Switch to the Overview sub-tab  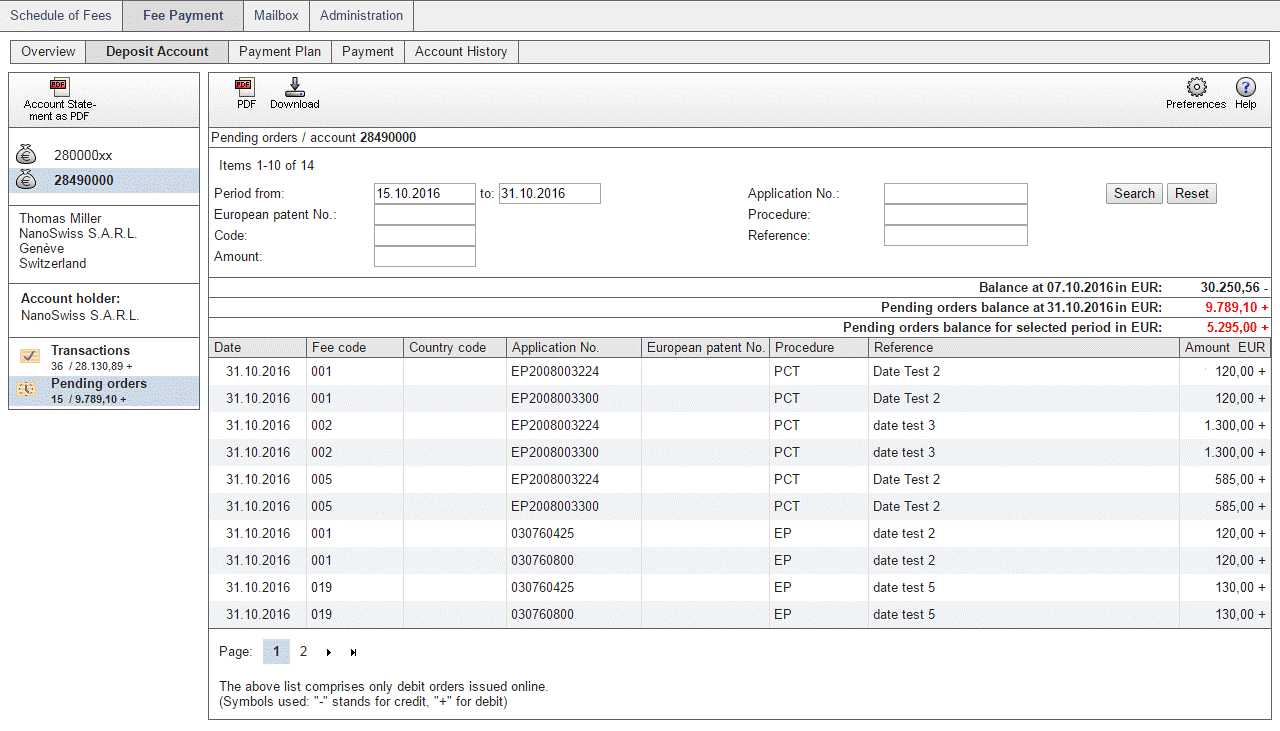tap(48, 52)
